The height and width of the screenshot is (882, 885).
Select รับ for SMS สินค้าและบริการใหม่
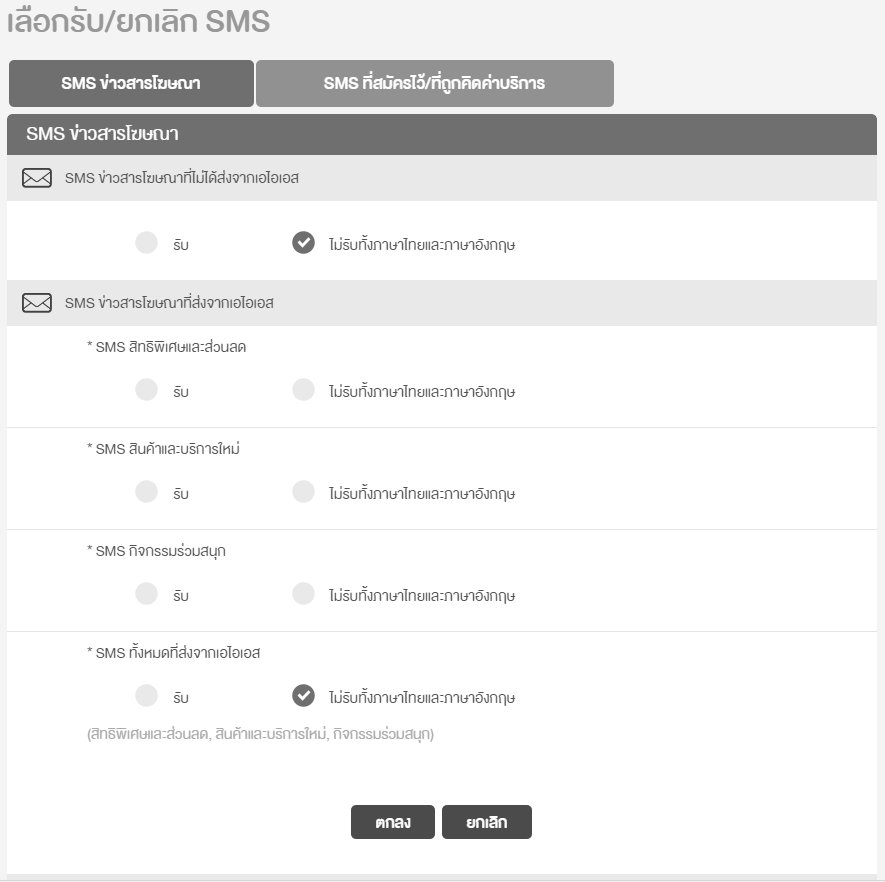(x=146, y=492)
